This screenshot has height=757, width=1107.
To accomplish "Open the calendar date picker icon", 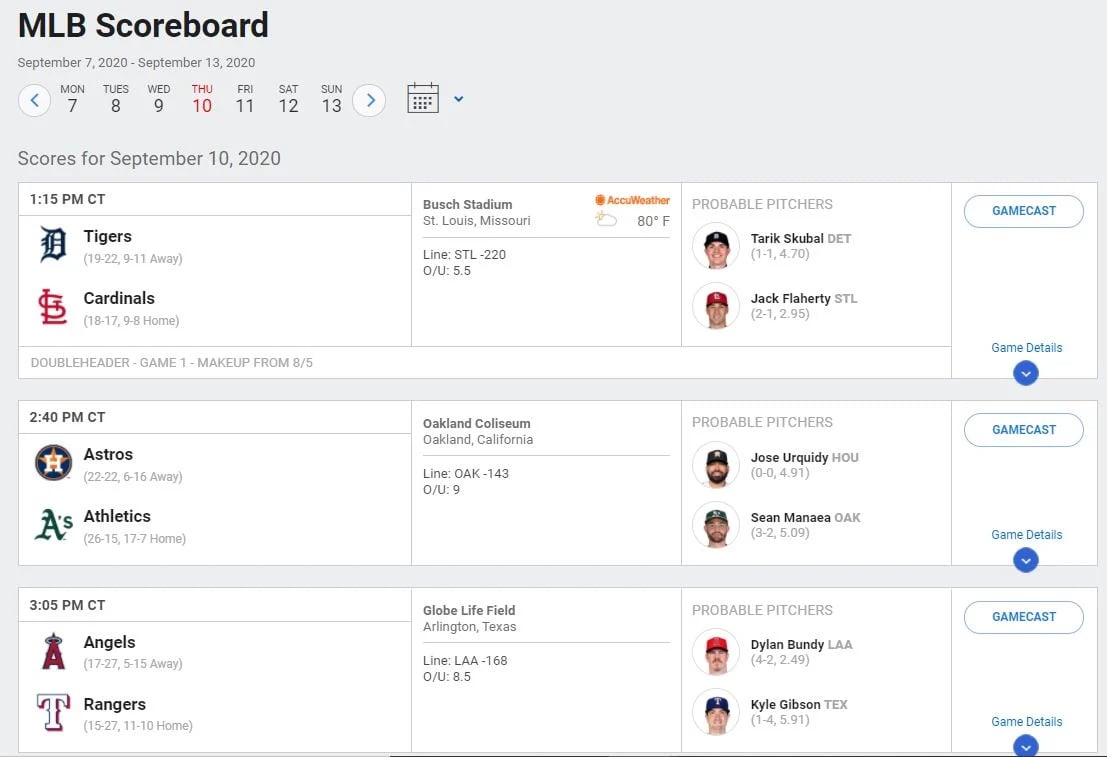I will click(x=423, y=99).
